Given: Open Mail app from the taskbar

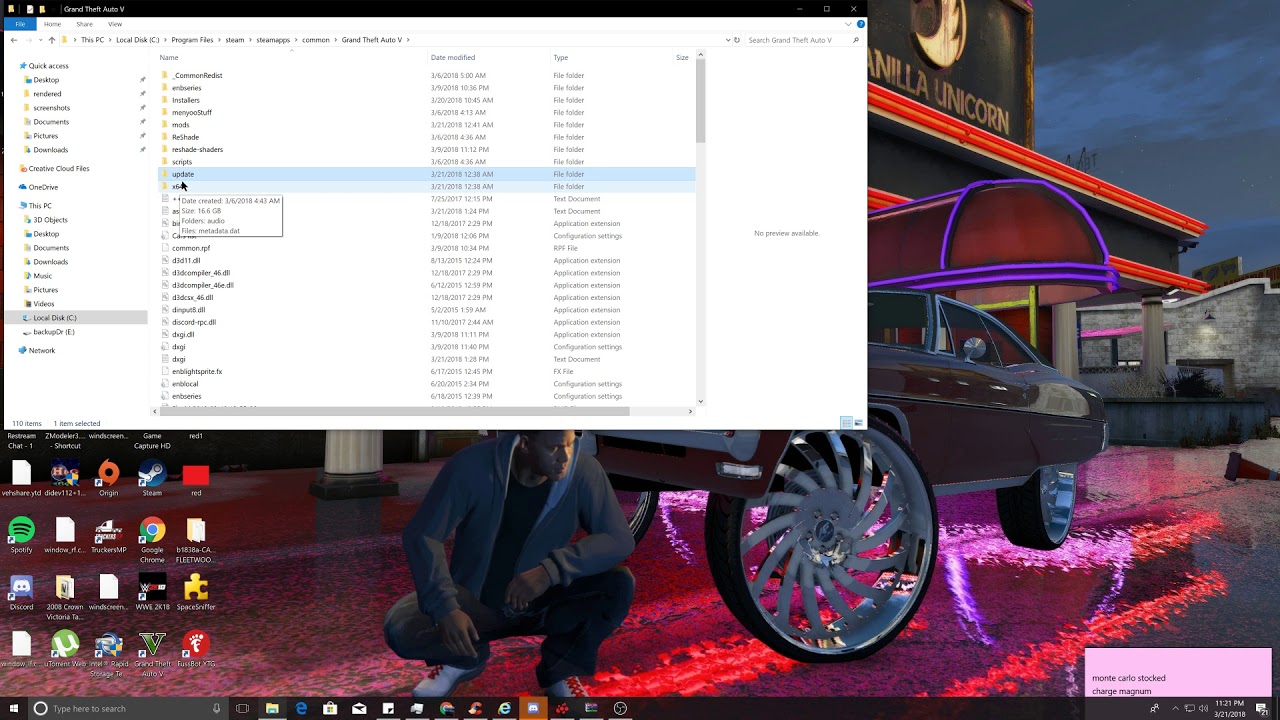Looking at the screenshot, I should pos(359,708).
